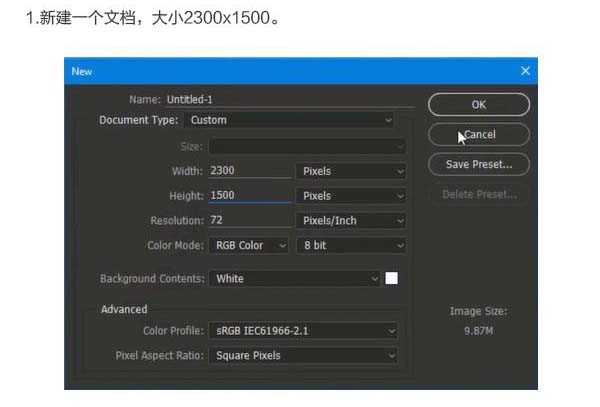Click the Height field showing 1500
This screenshot has width=600, height=407.
point(249,196)
